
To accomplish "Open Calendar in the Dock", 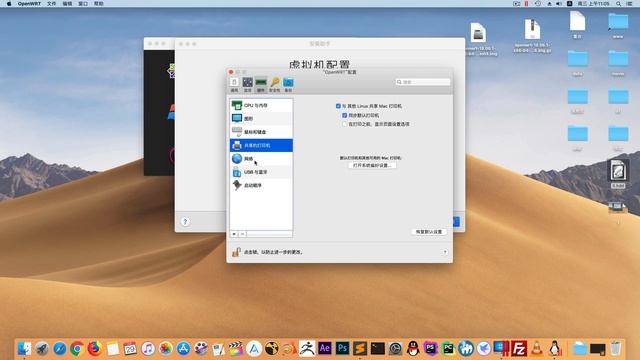I will point(130,349).
